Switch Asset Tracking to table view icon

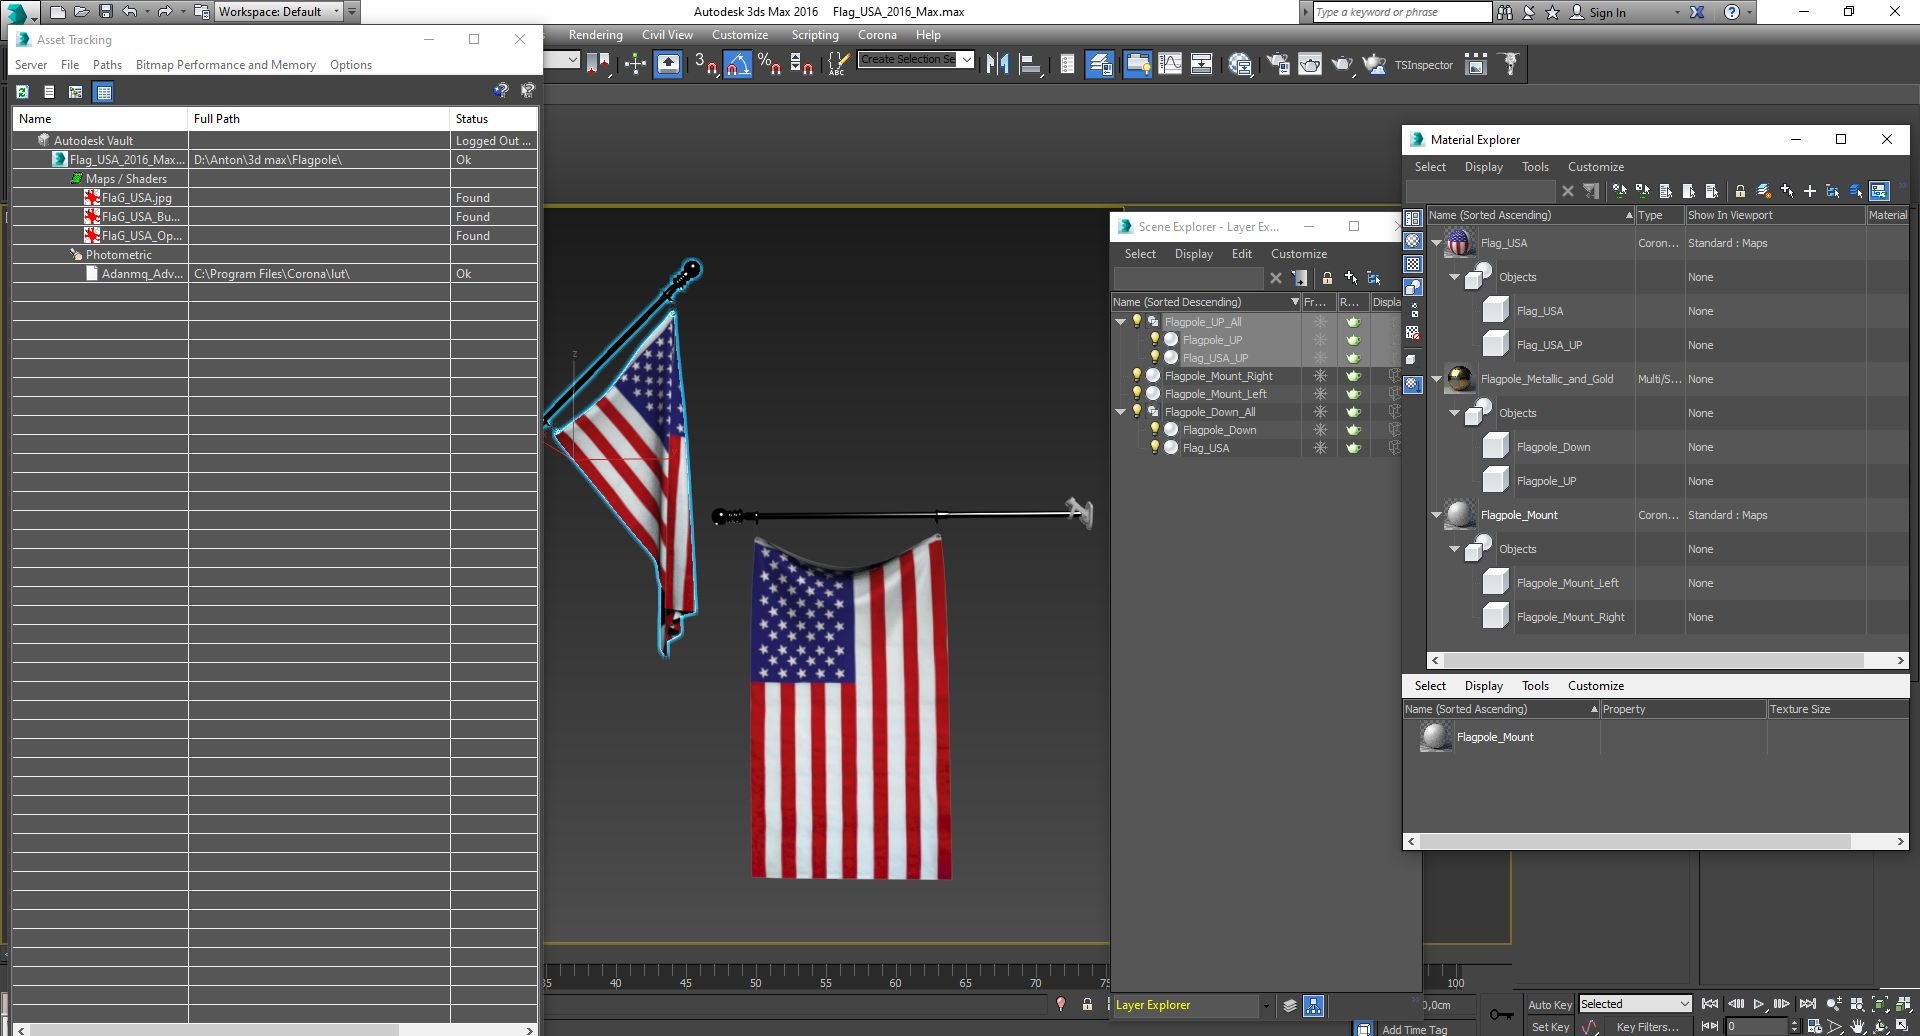tap(103, 92)
